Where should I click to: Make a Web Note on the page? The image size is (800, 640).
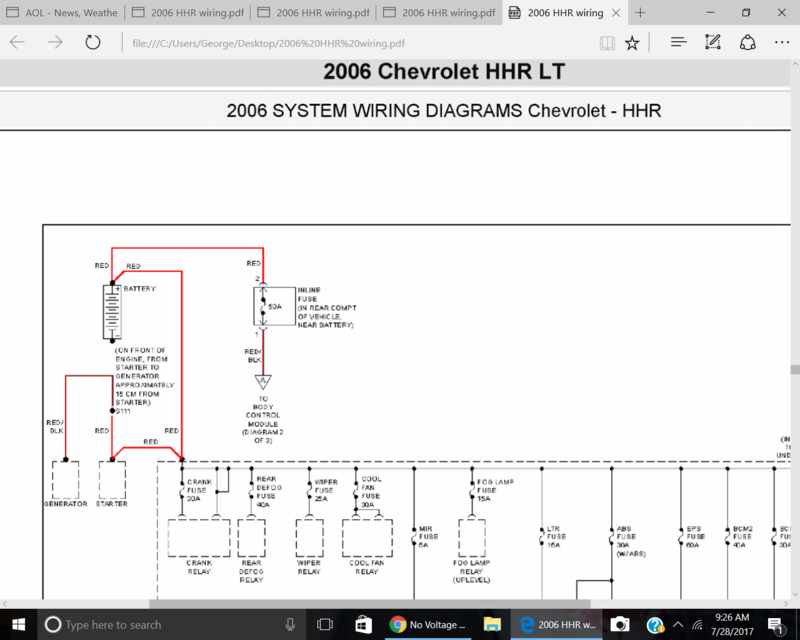(x=713, y=43)
